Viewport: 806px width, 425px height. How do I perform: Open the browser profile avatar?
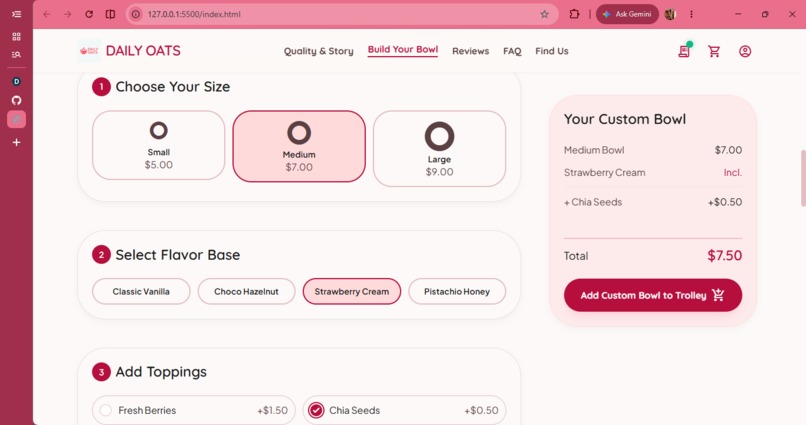tap(670, 14)
